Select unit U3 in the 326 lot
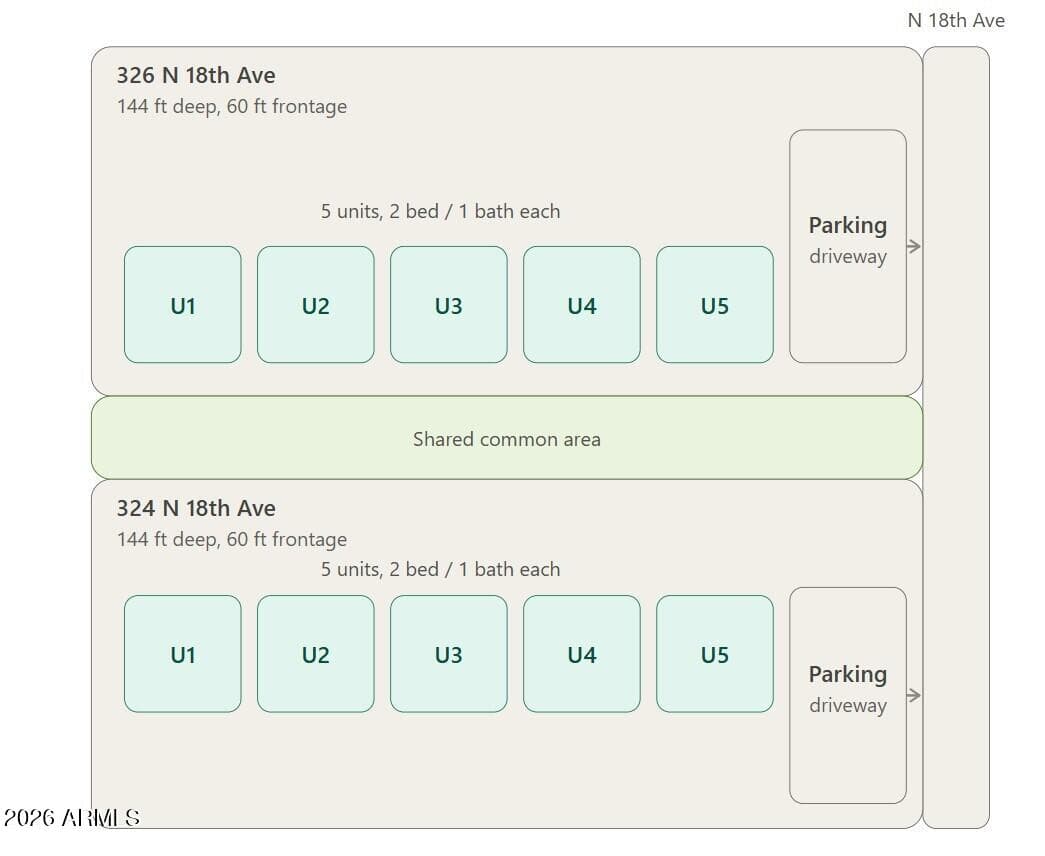This screenshot has height=856, width=1045. click(x=449, y=305)
